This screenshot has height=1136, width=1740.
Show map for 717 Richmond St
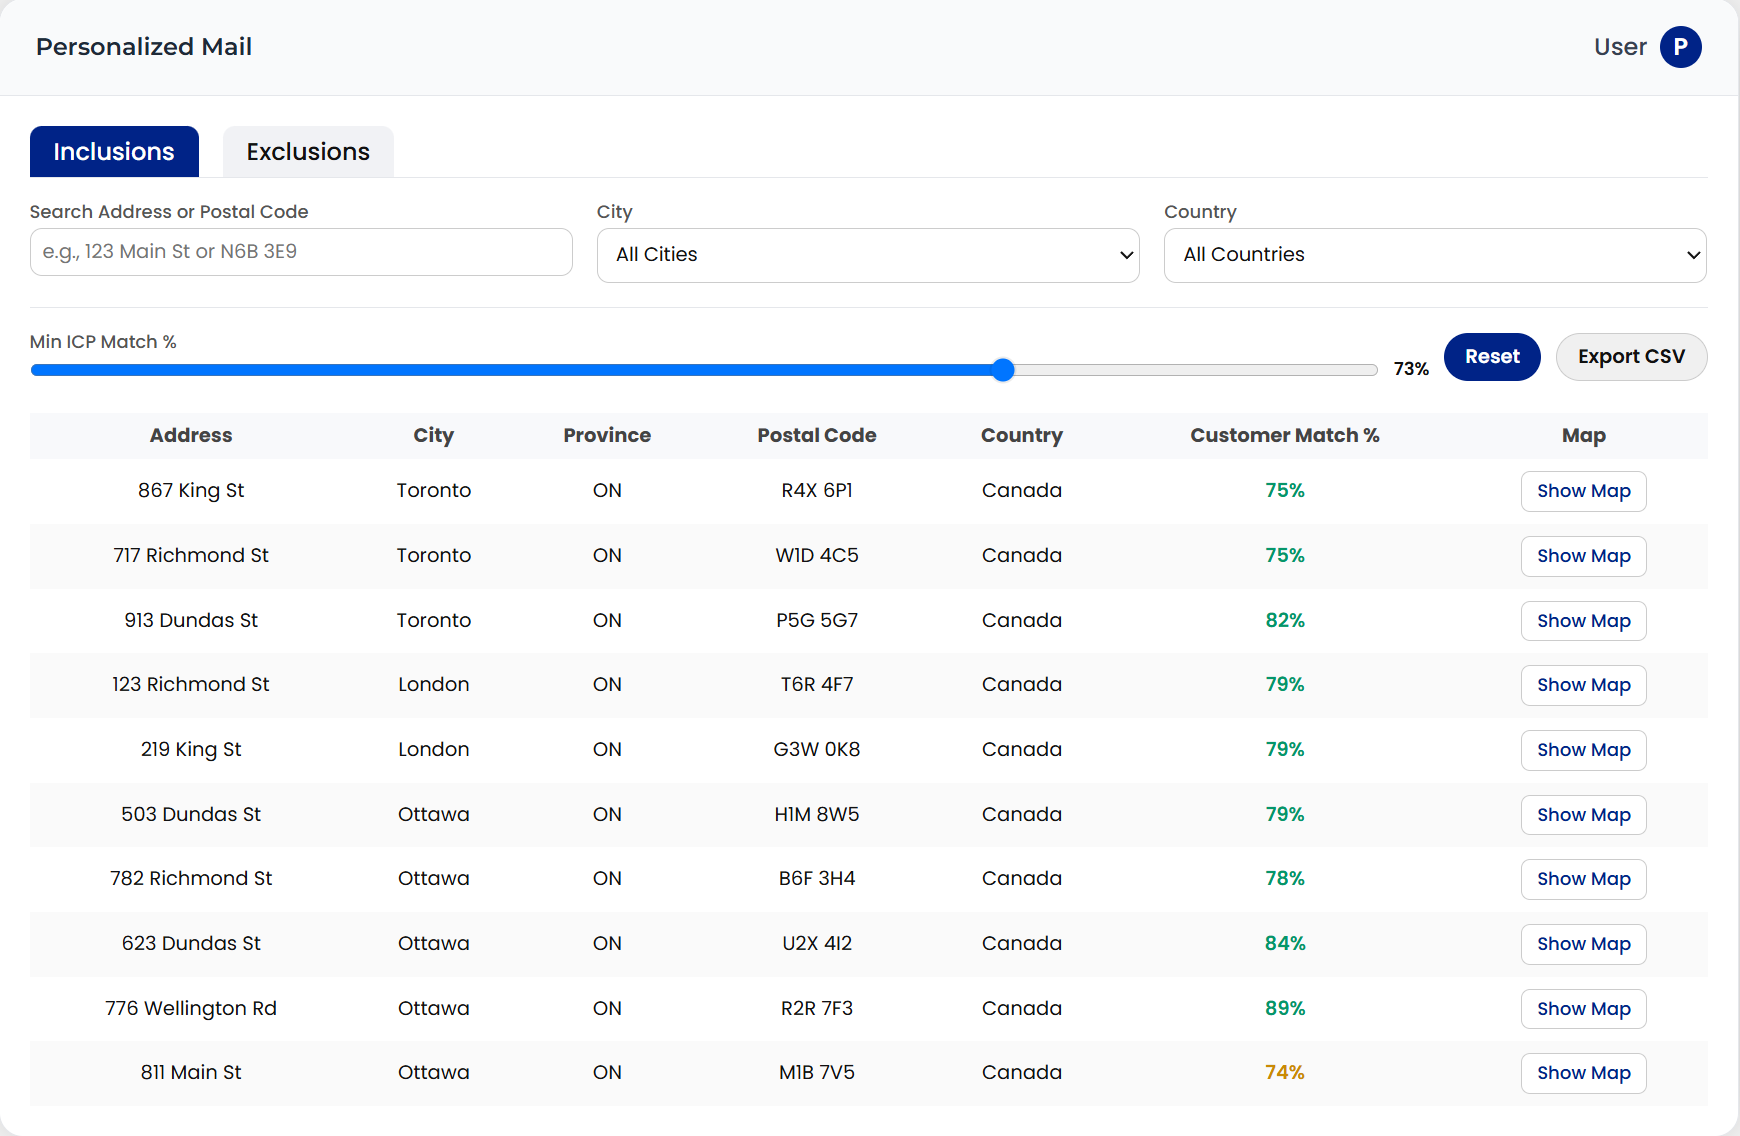click(1583, 556)
